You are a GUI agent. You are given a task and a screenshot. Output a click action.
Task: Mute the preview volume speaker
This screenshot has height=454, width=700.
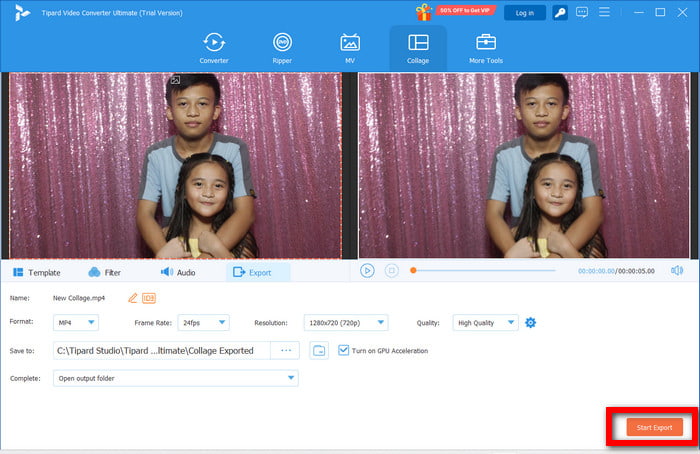(x=677, y=270)
